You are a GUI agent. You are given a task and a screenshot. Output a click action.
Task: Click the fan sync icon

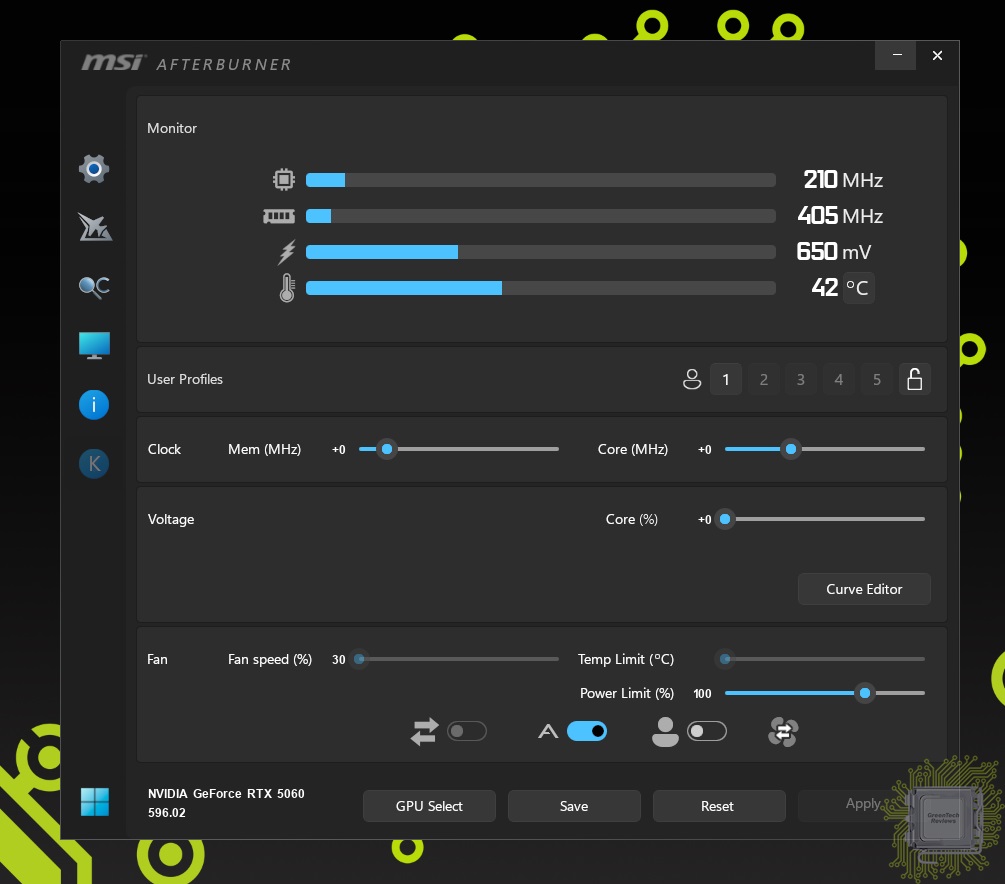coord(783,732)
